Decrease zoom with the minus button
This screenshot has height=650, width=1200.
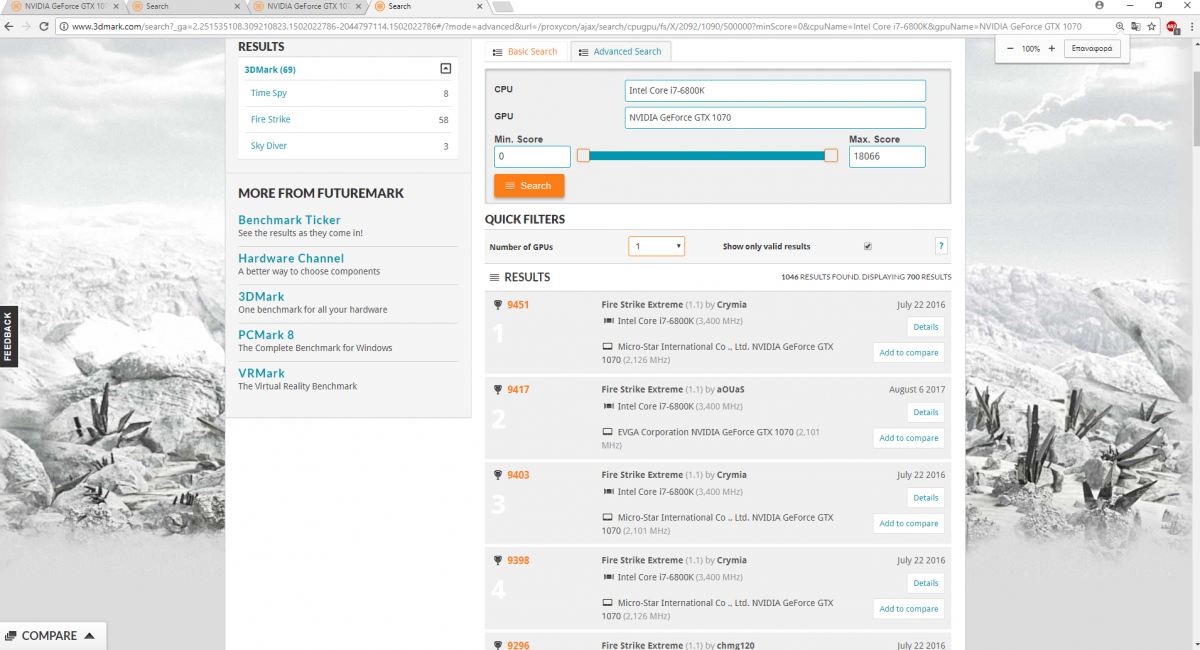(1010, 48)
